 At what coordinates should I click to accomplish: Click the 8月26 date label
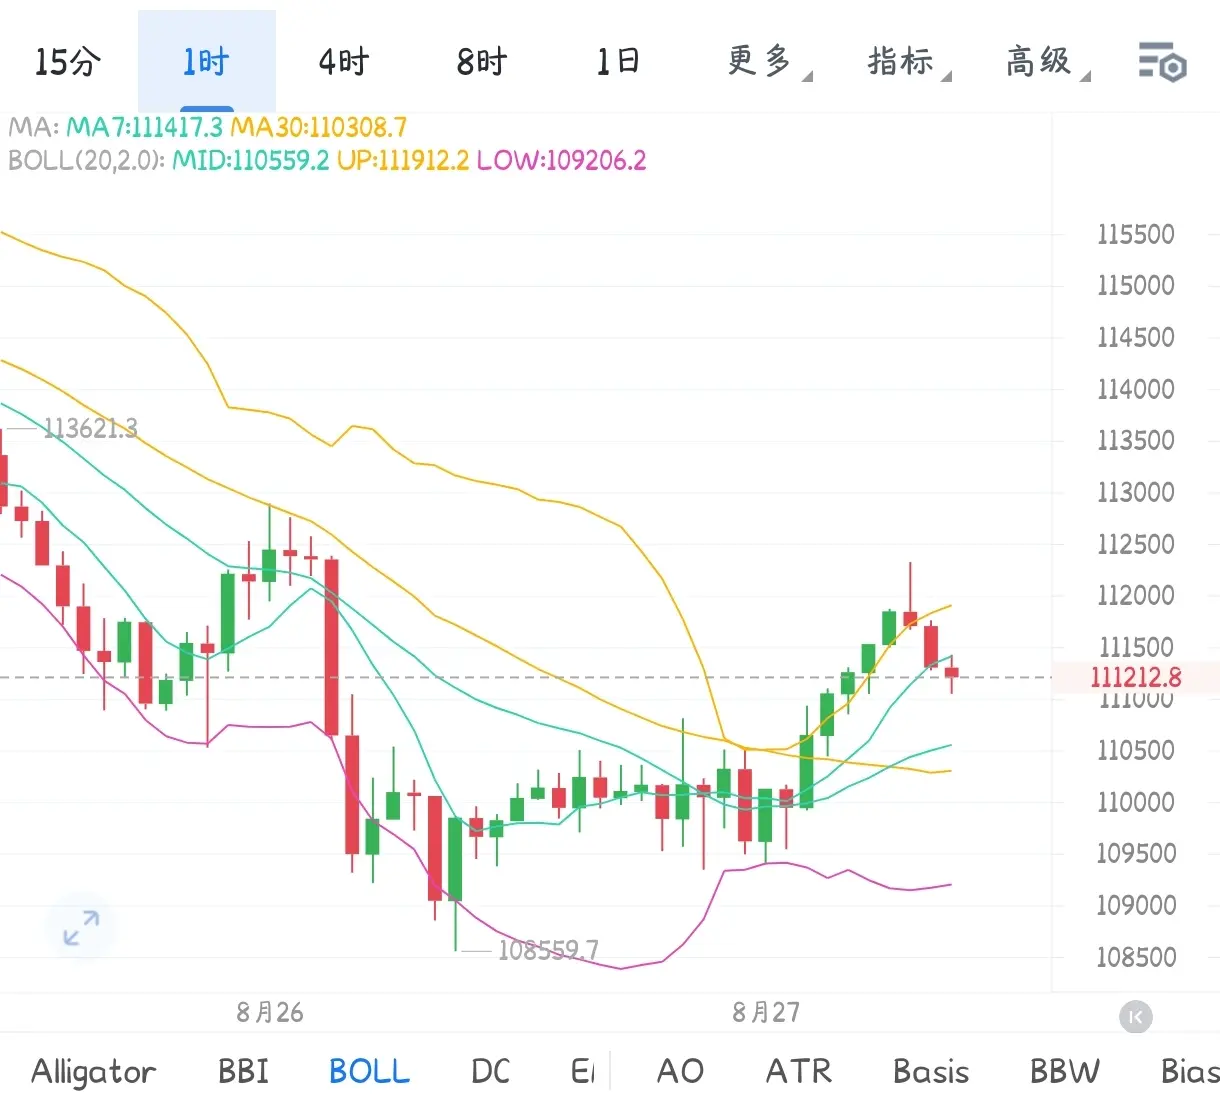tap(270, 1013)
